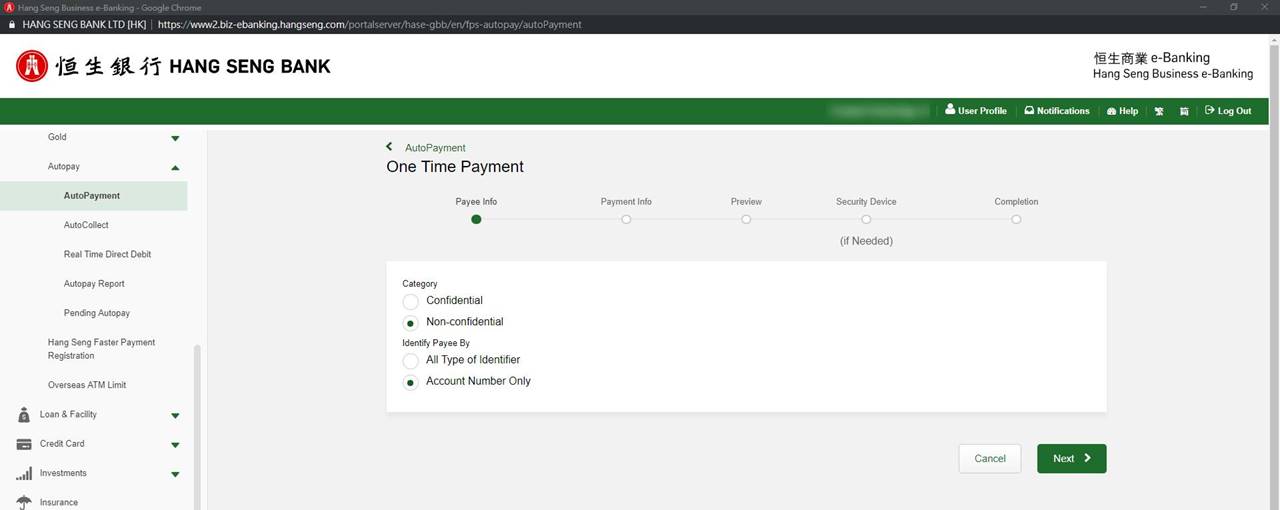Screen dimensions: 1280x510
Task: Choose Account Number Only option
Action: 410,382
